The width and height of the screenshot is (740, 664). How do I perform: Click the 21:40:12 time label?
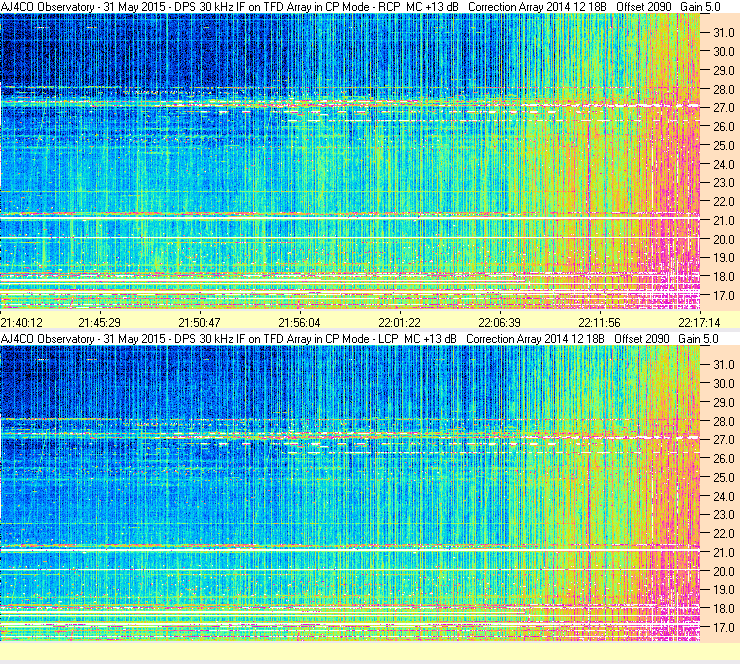[x=22, y=323]
